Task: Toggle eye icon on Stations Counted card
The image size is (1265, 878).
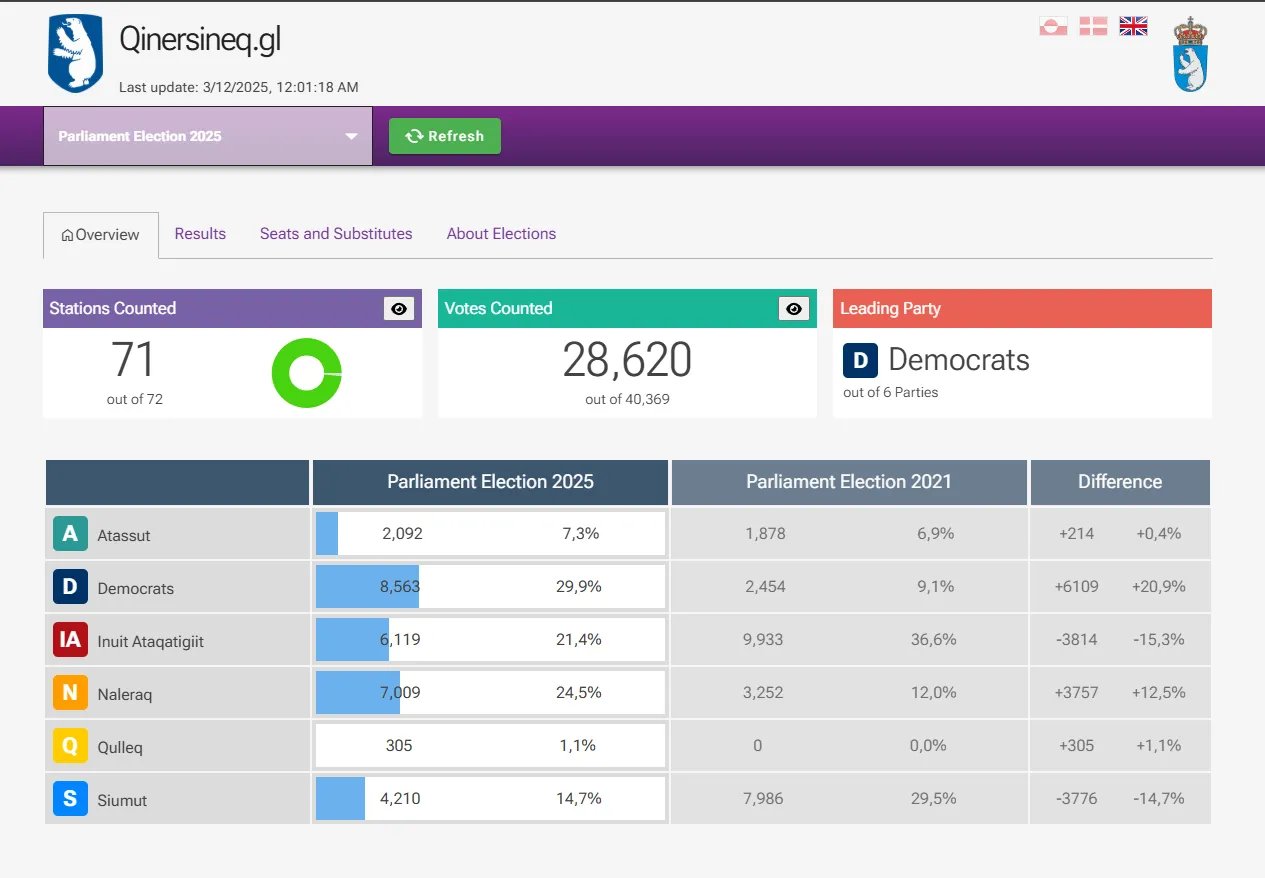Action: 399,309
